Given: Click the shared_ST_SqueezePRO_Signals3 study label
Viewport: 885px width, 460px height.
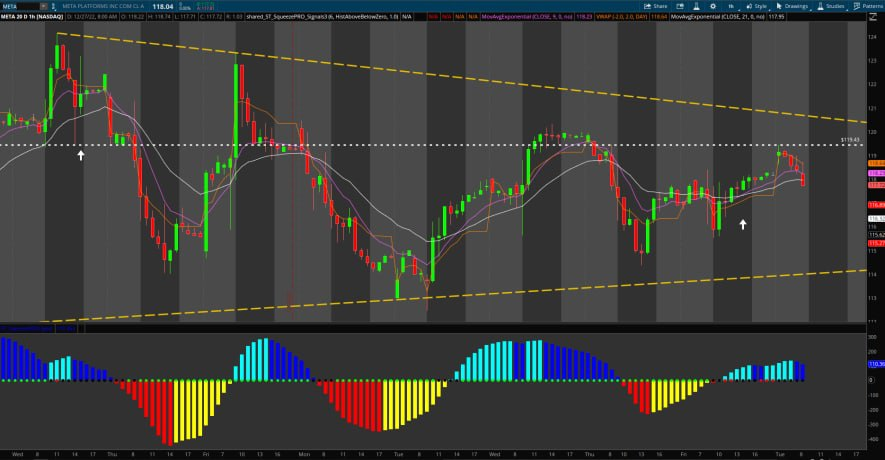Looking at the screenshot, I should [322, 17].
